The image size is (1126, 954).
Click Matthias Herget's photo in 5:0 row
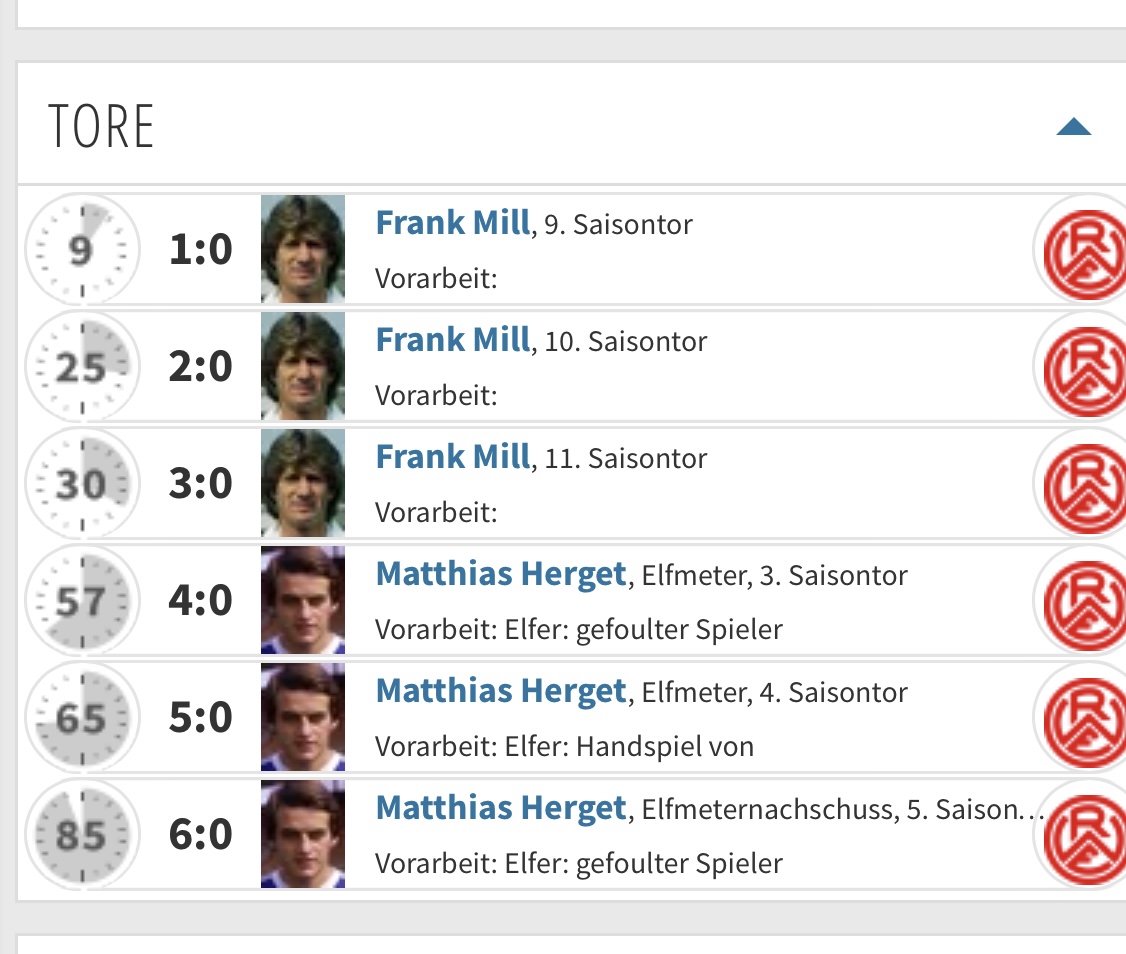(303, 717)
